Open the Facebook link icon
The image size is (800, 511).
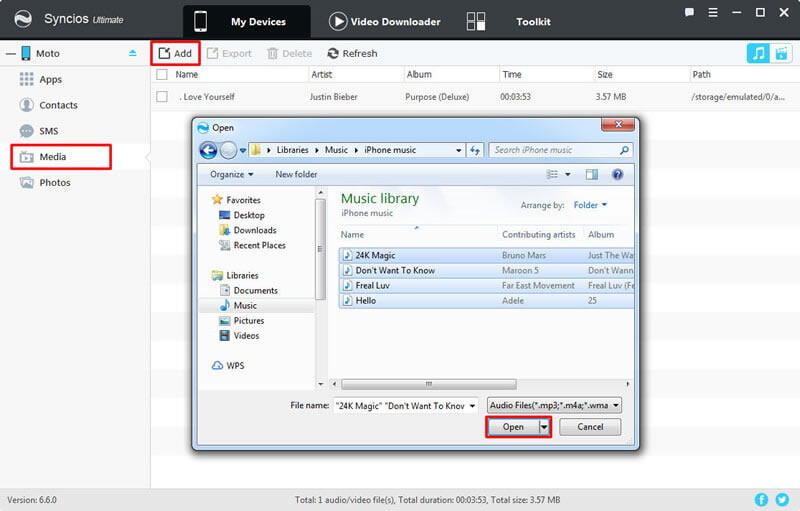pyautogui.click(x=763, y=499)
